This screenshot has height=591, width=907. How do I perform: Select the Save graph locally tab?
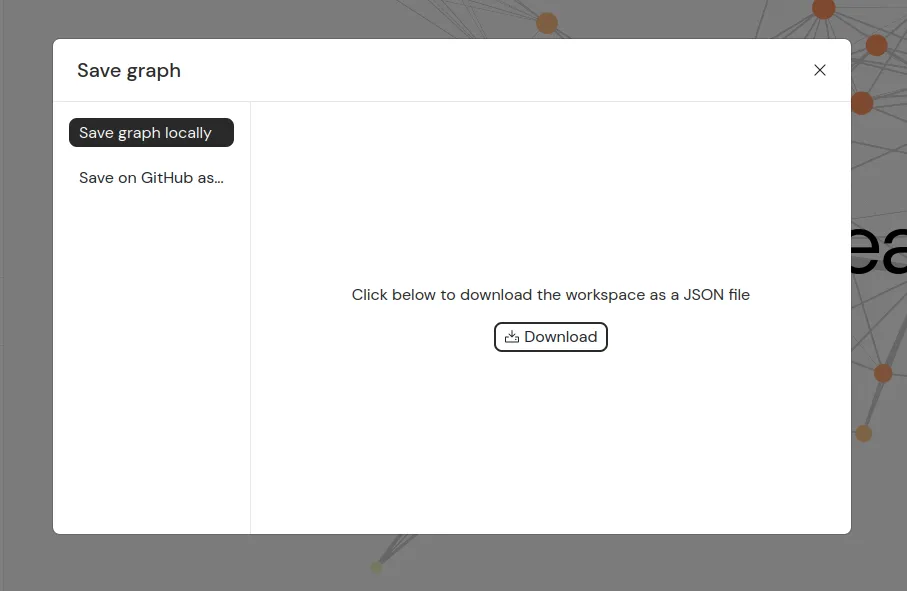click(x=151, y=133)
